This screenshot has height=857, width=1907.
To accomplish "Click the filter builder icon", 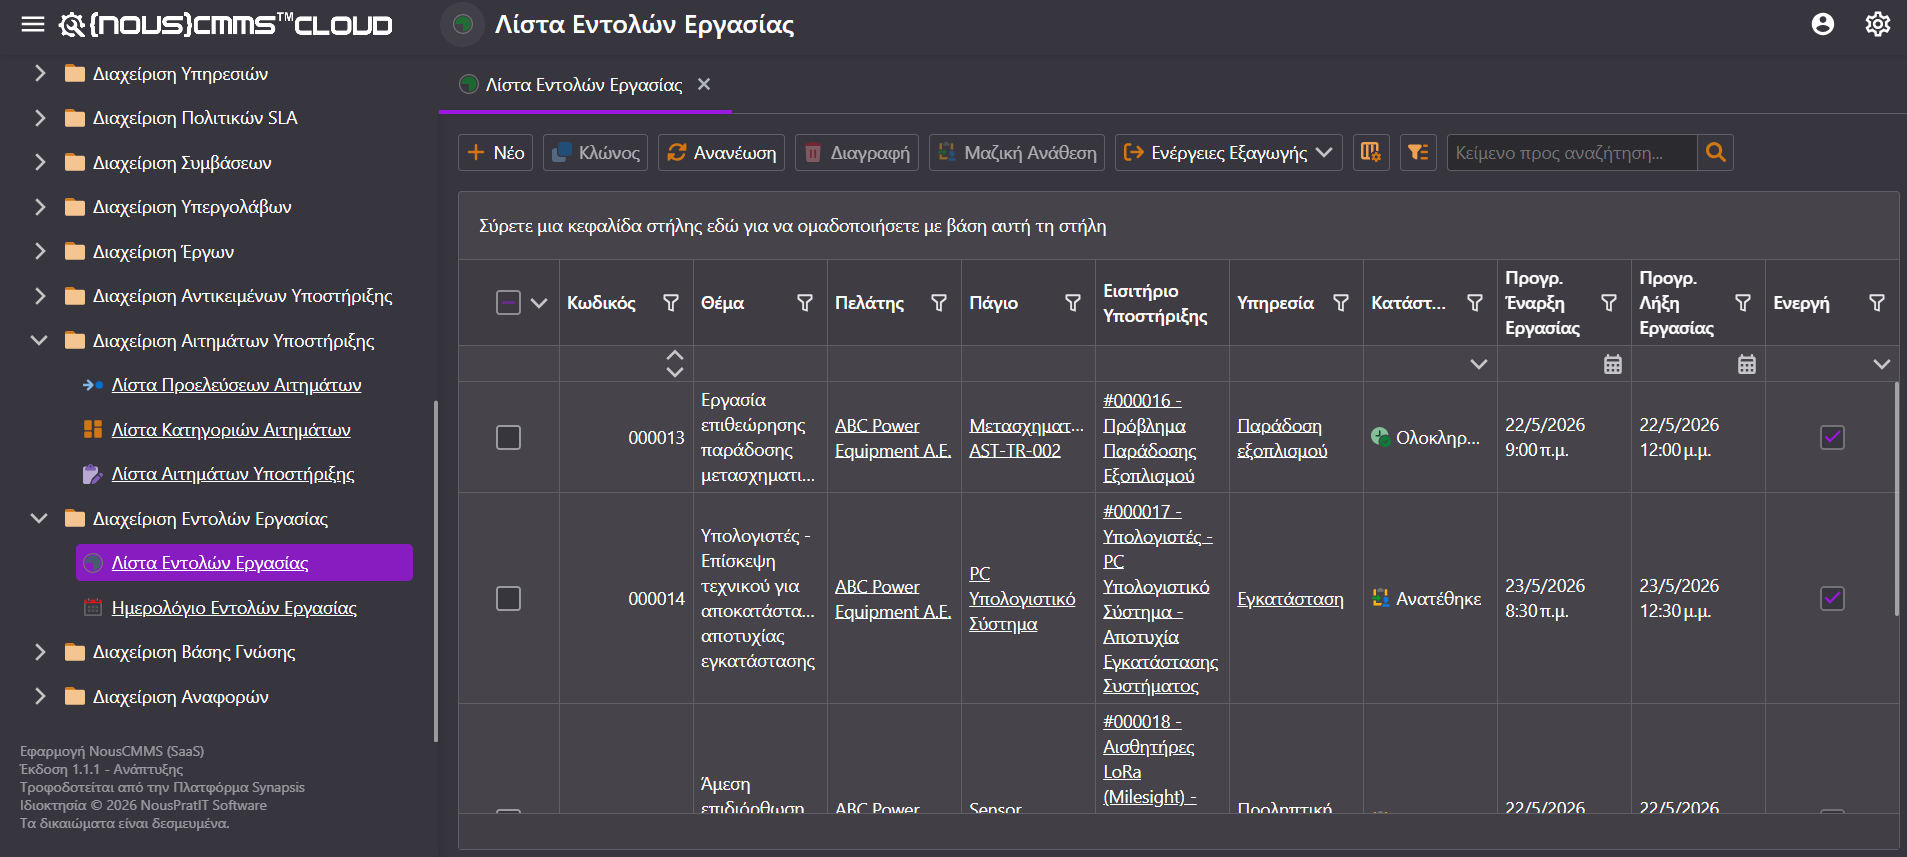I will click(x=1418, y=152).
